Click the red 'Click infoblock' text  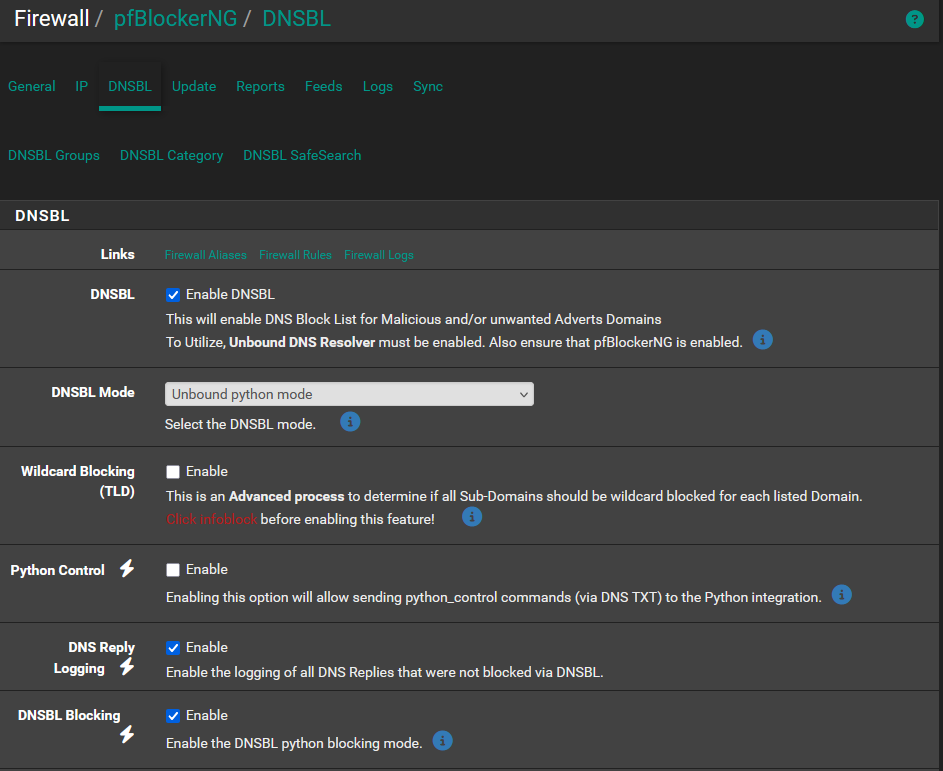pyautogui.click(x=212, y=520)
